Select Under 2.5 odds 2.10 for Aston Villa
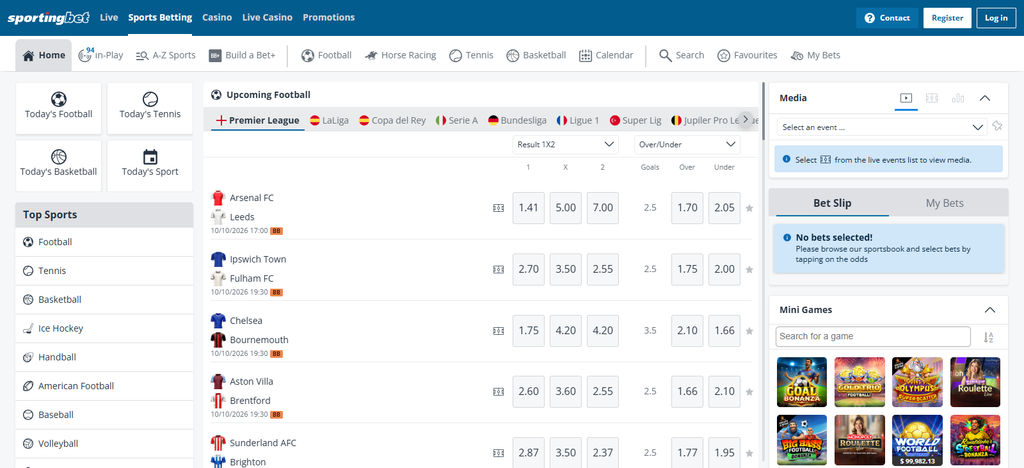Image resolution: width=1024 pixels, height=468 pixels. (724, 392)
